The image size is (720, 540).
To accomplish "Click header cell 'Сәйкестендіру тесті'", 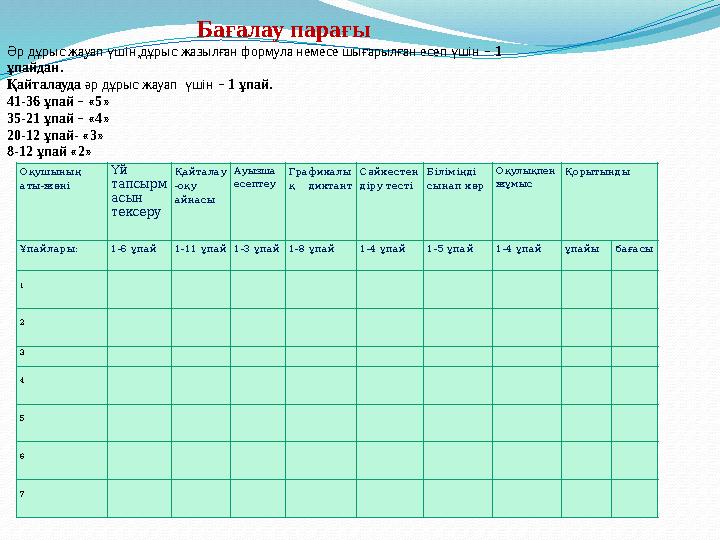I will click(x=389, y=202).
